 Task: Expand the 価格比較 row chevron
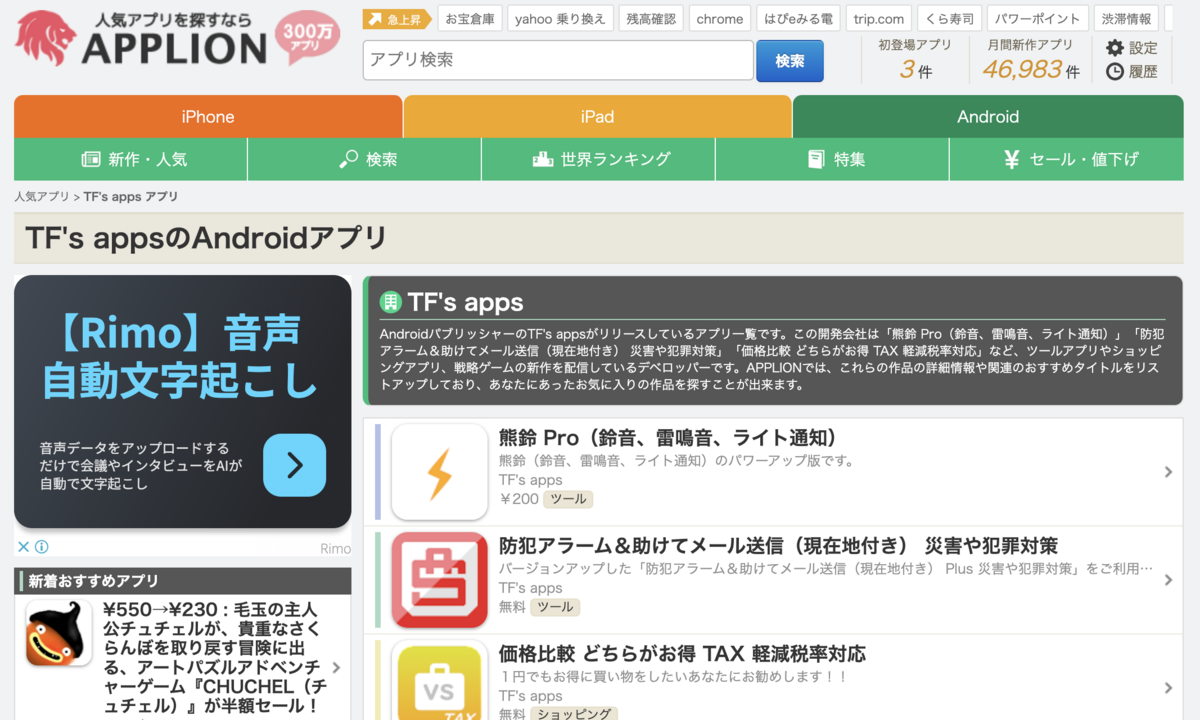(1168, 688)
